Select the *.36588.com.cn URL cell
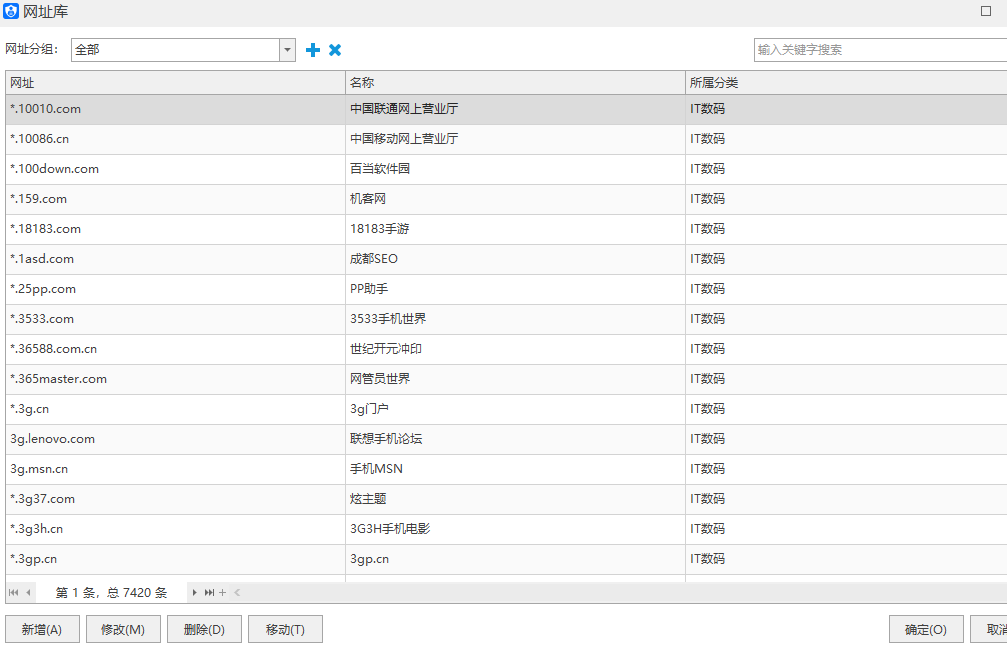The height and width of the screenshot is (646, 1007). (175, 349)
